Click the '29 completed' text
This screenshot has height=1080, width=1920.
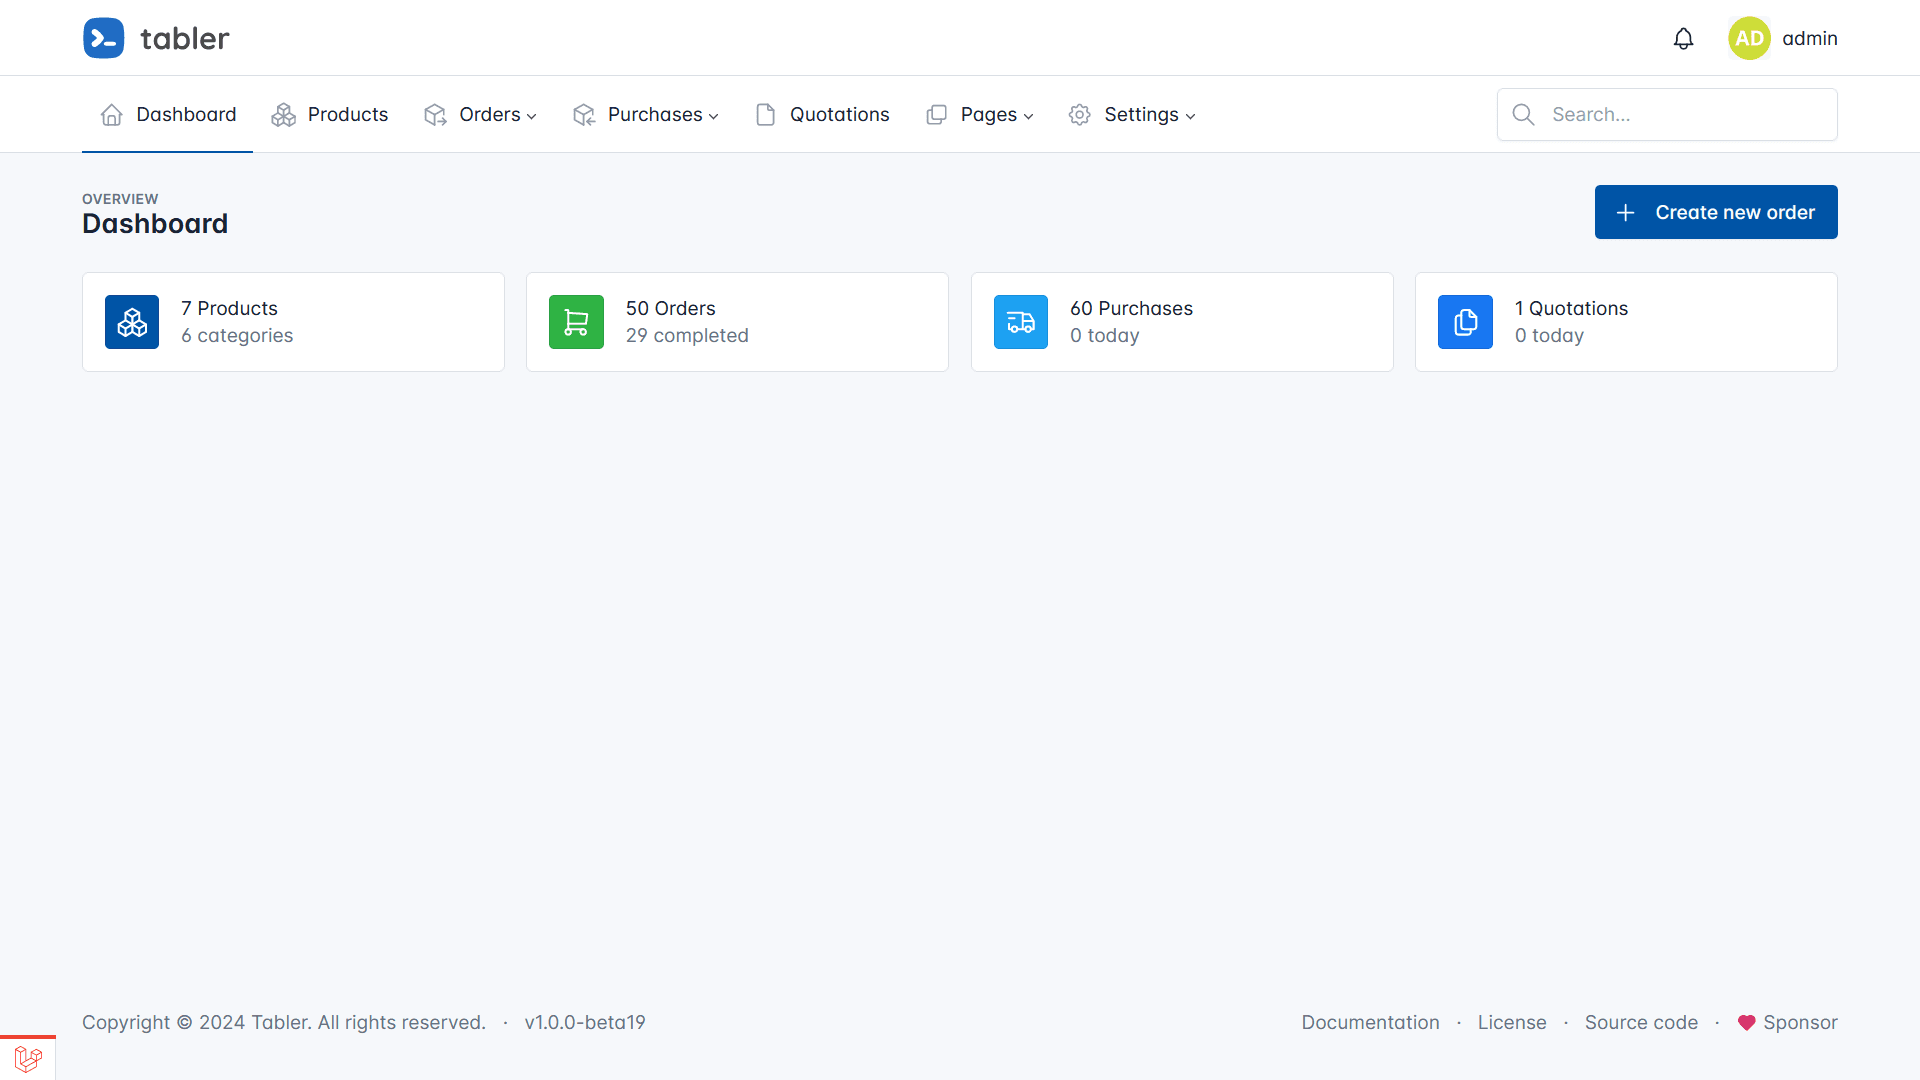click(687, 335)
